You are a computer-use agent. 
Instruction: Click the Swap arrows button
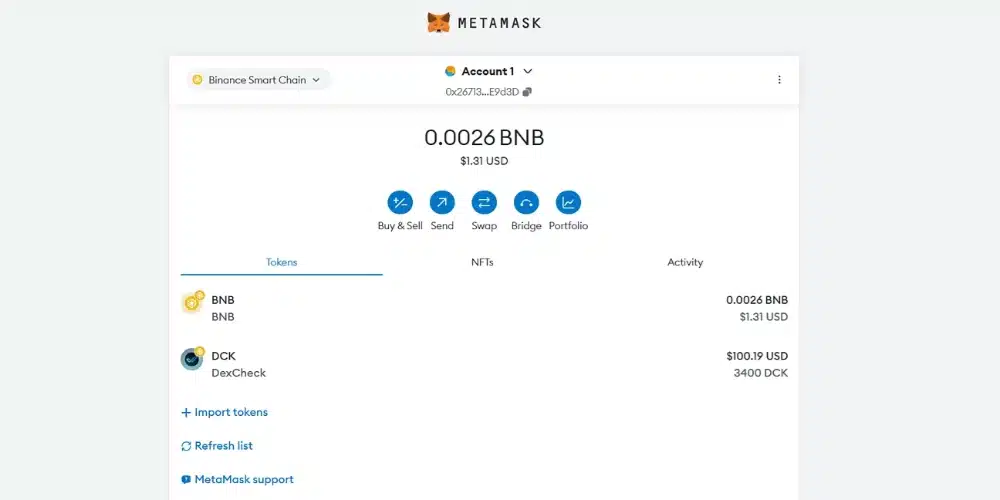click(x=484, y=203)
